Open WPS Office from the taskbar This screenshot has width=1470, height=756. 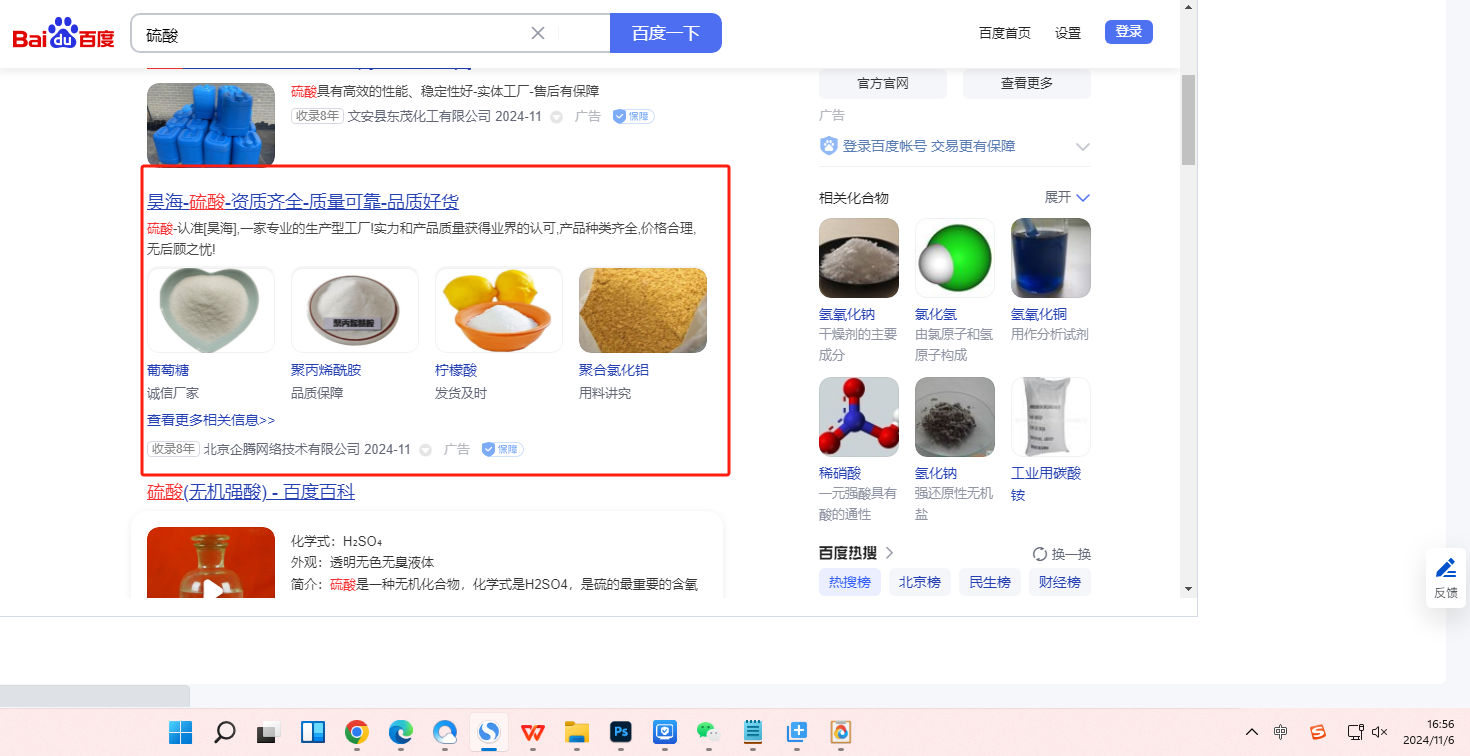point(533,732)
